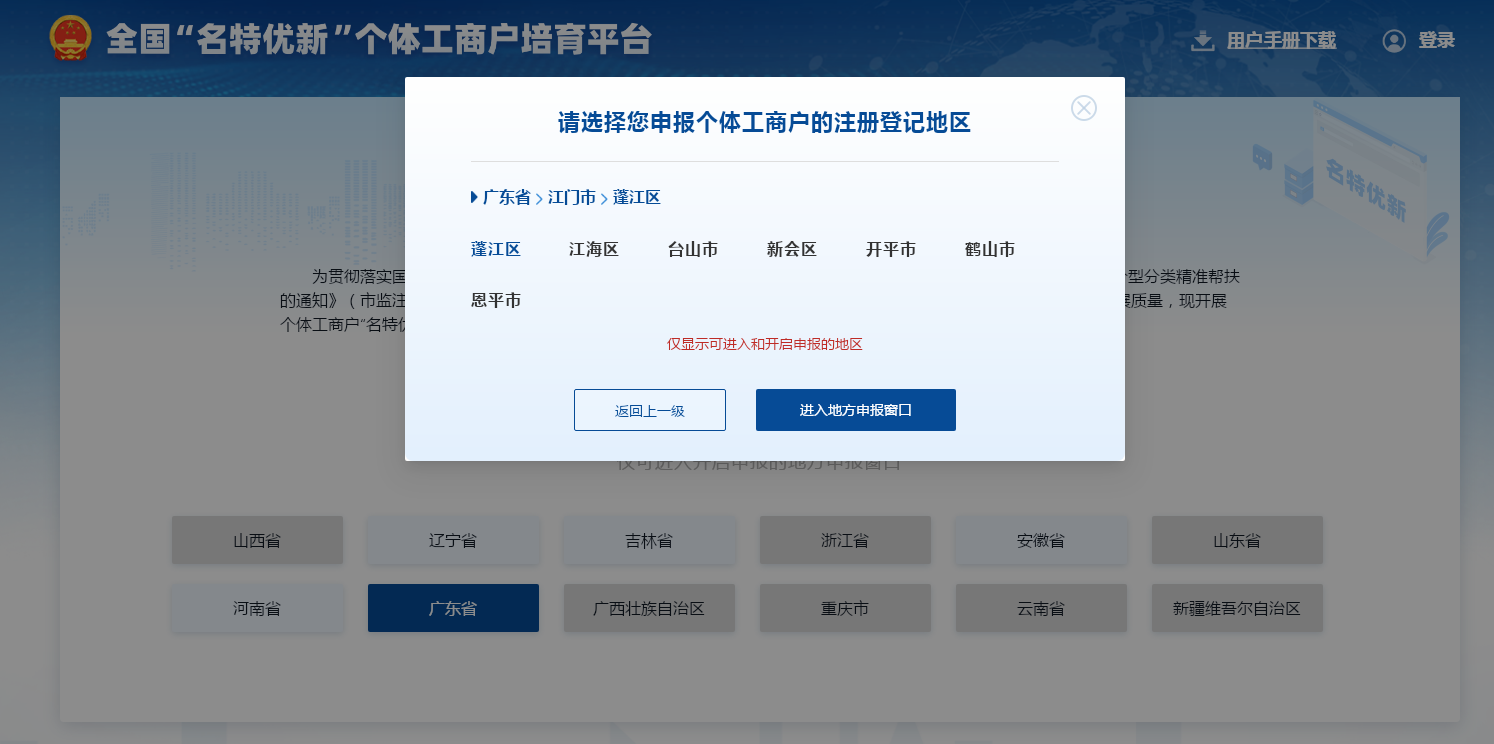Select 鹤山市 district option
The image size is (1494, 744).
coord(988,249)
